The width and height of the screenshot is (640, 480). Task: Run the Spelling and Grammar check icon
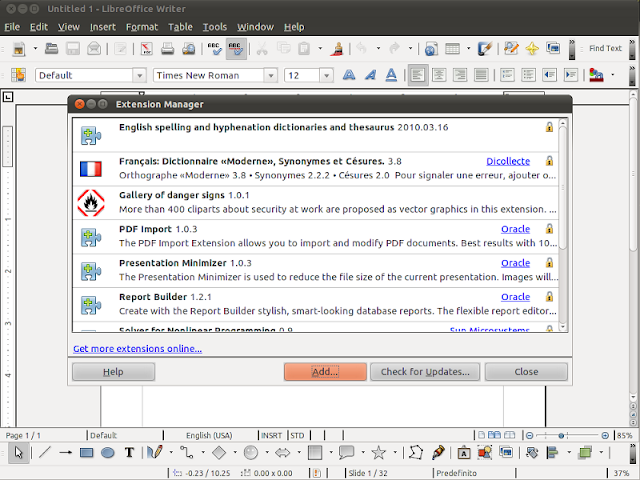[215, 49]
